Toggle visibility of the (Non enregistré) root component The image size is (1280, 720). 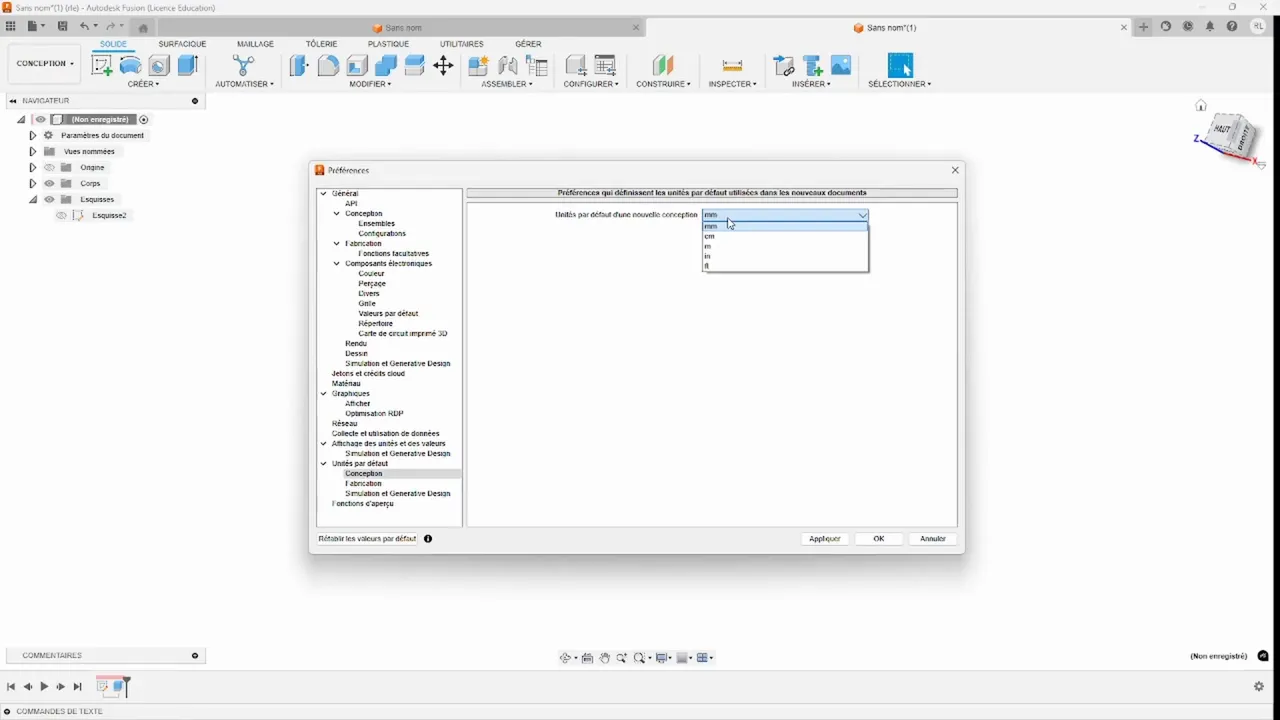pyautogui.click(x=41, y=120)
